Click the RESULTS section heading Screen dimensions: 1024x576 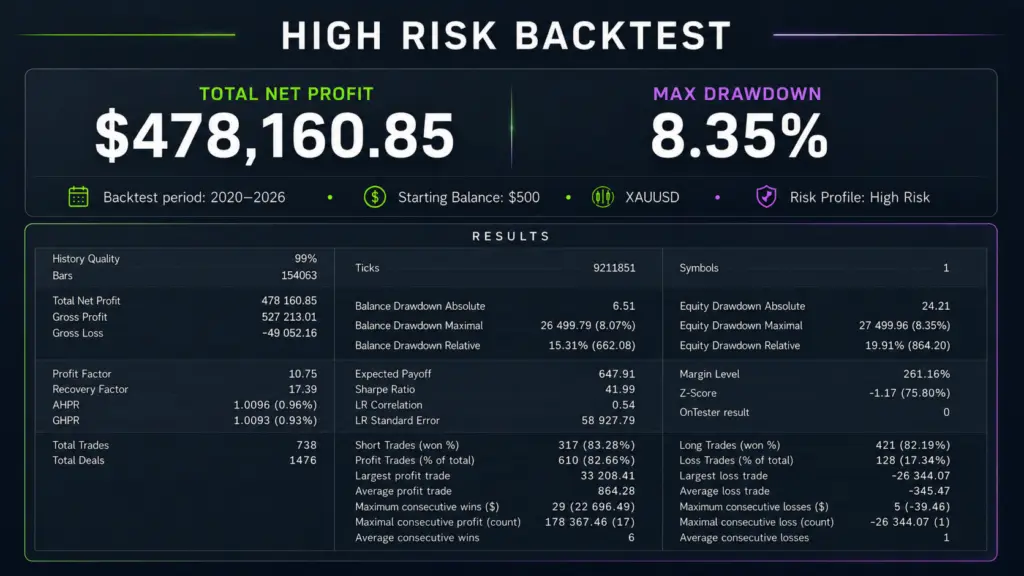[x=511, y=236]
